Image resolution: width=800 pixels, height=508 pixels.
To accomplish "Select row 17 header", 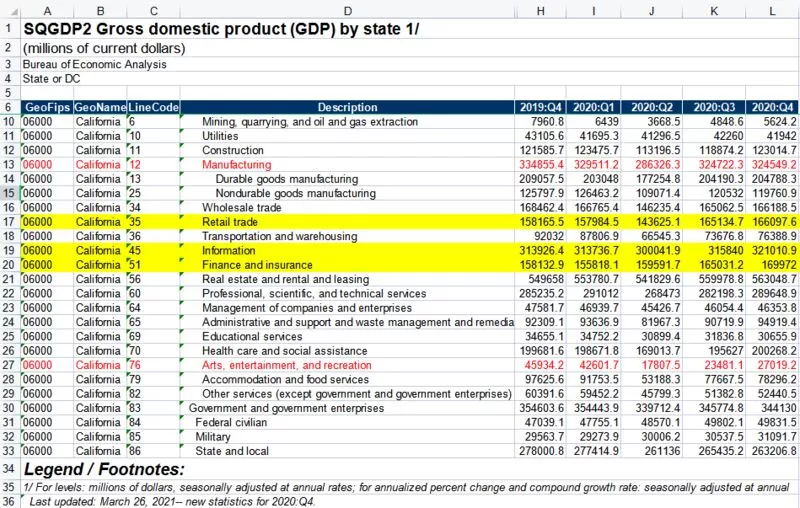I will coord(10,222).
